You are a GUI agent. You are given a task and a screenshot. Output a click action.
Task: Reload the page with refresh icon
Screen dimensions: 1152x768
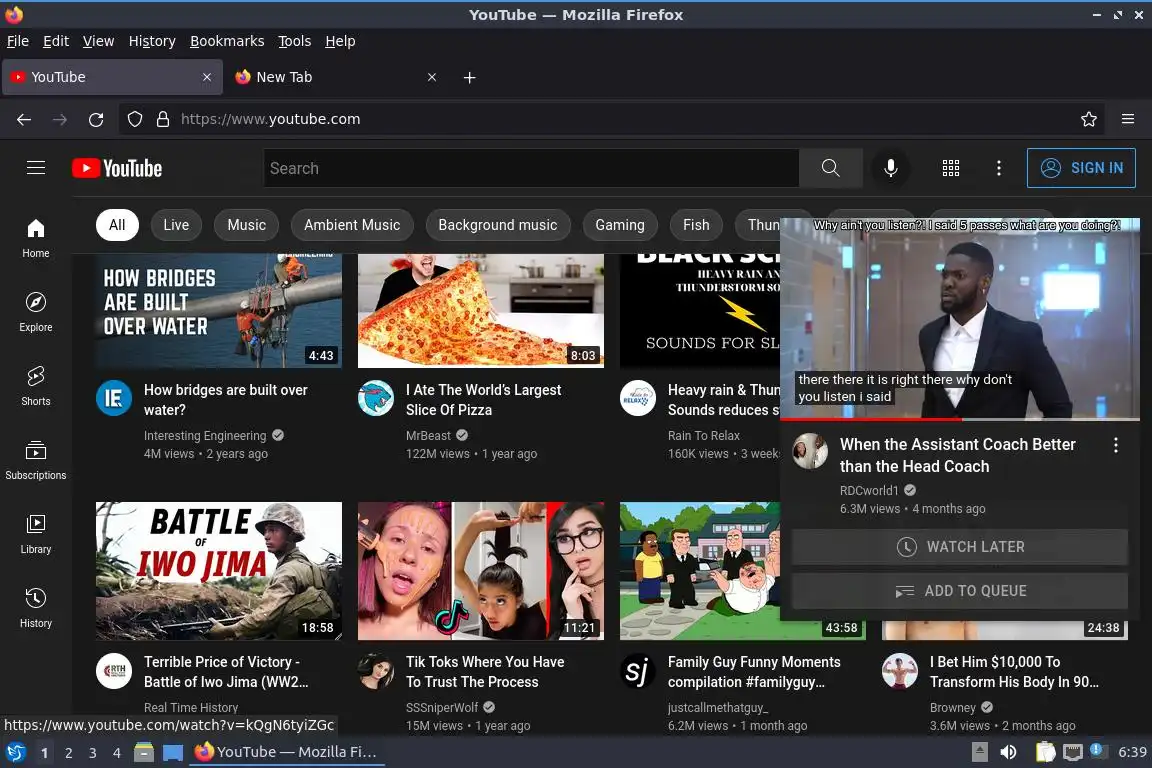click(96, 119)
